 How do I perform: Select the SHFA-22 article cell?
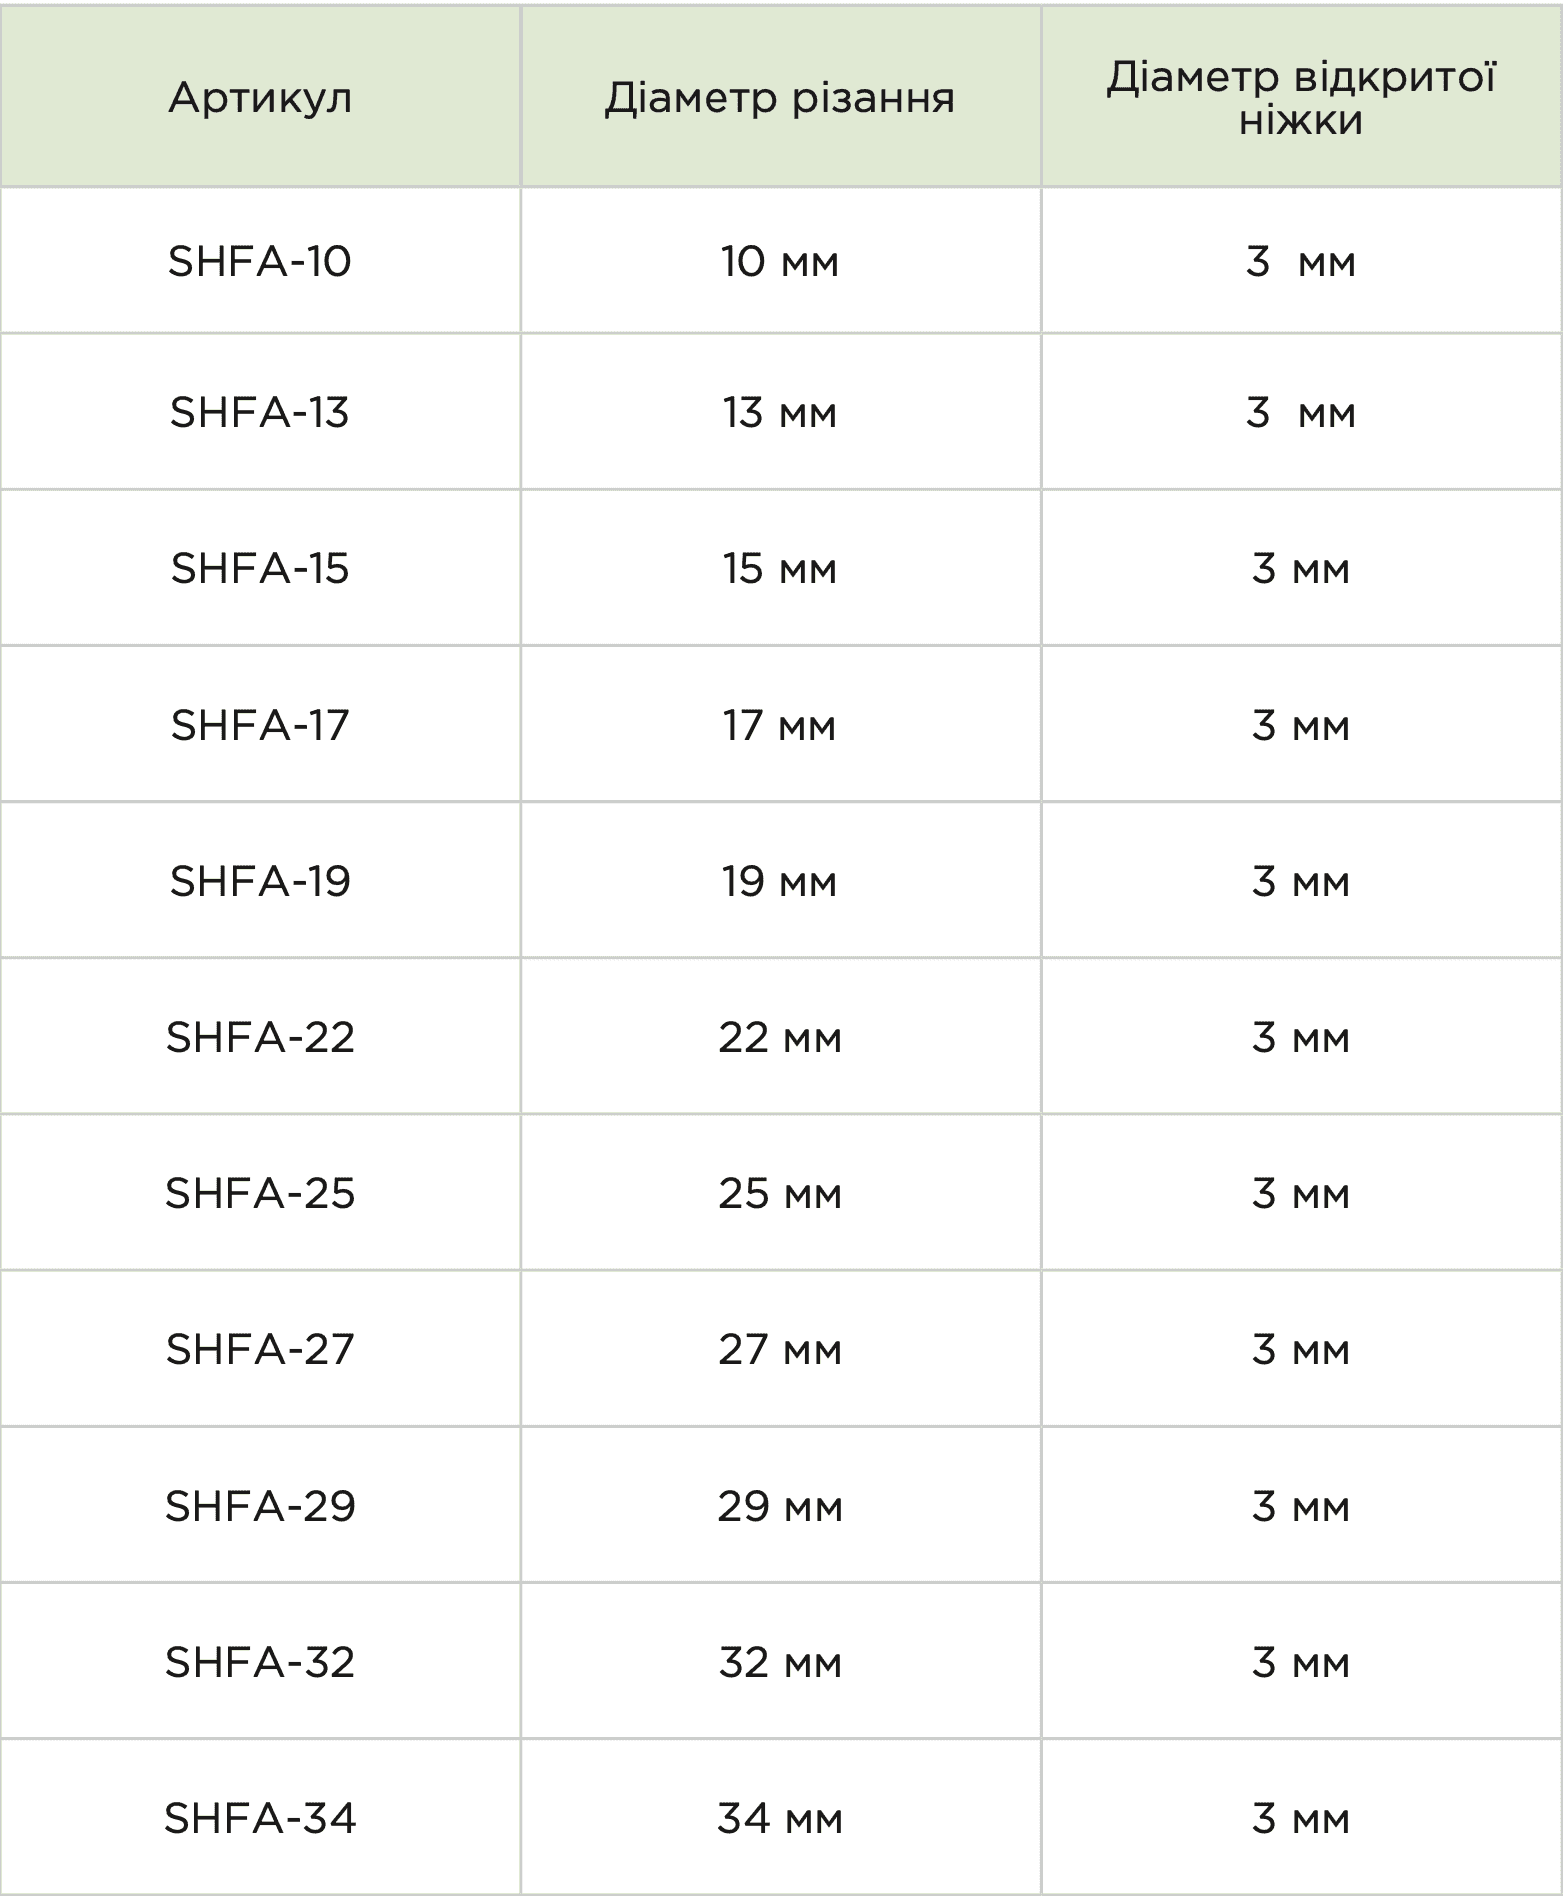point(260,1036)
